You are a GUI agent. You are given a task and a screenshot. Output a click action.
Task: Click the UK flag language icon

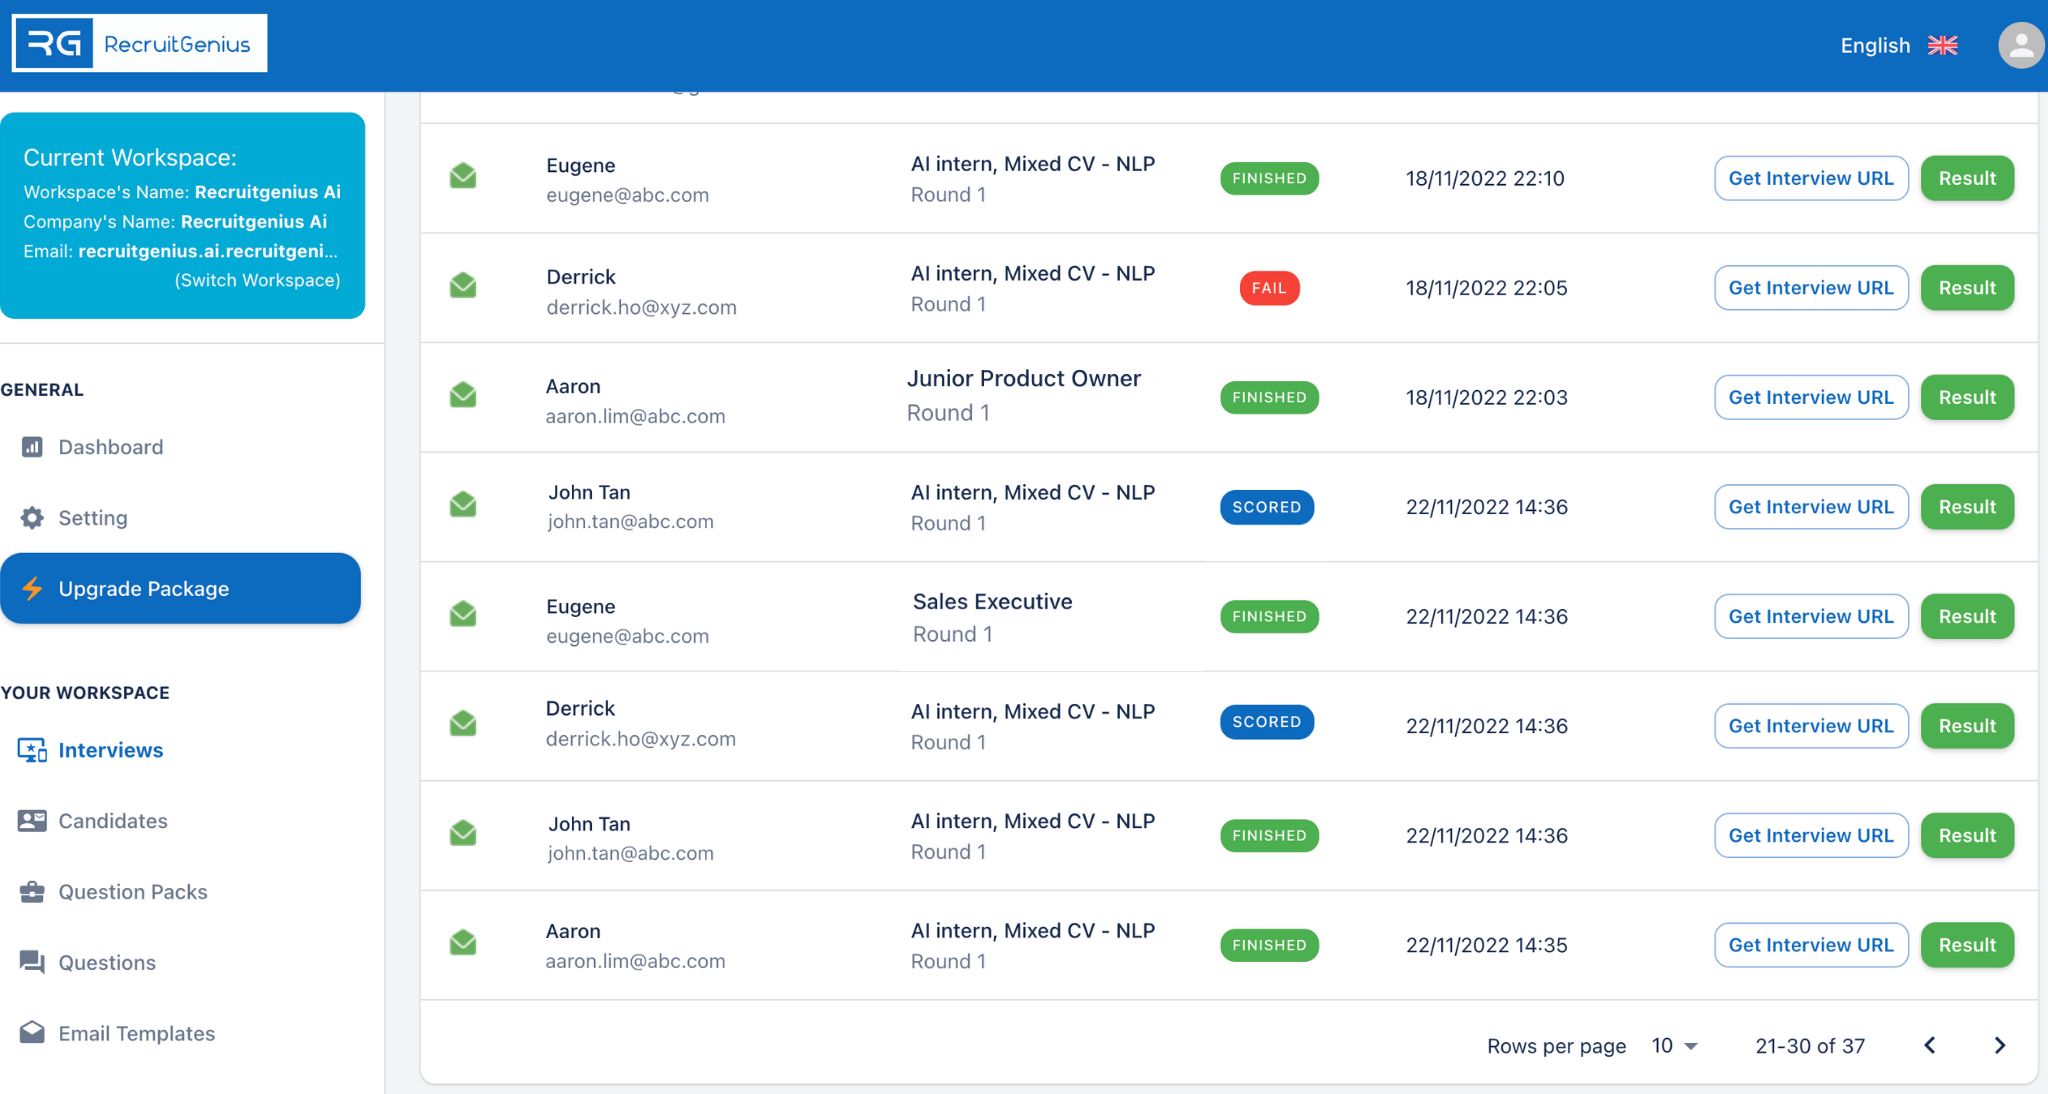coord(1943,45)
